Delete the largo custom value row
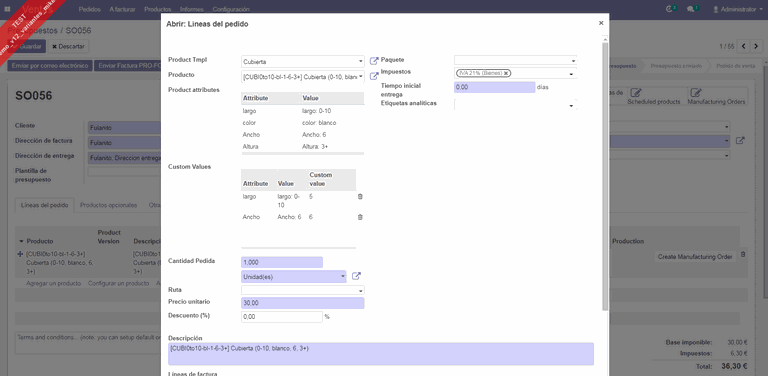Viewport: 768px width, 376px height. [x=360, y=196]
